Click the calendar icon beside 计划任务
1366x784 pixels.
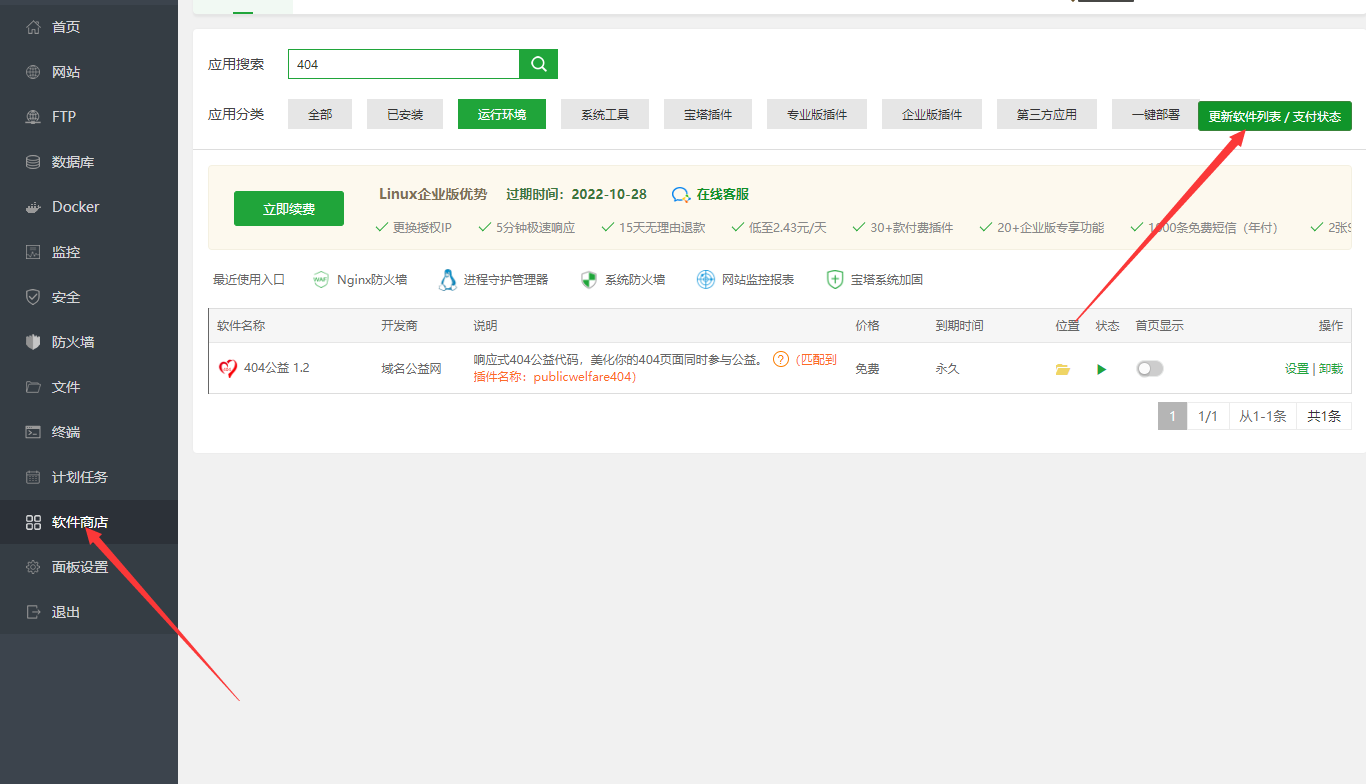click(x=33, y=477)
